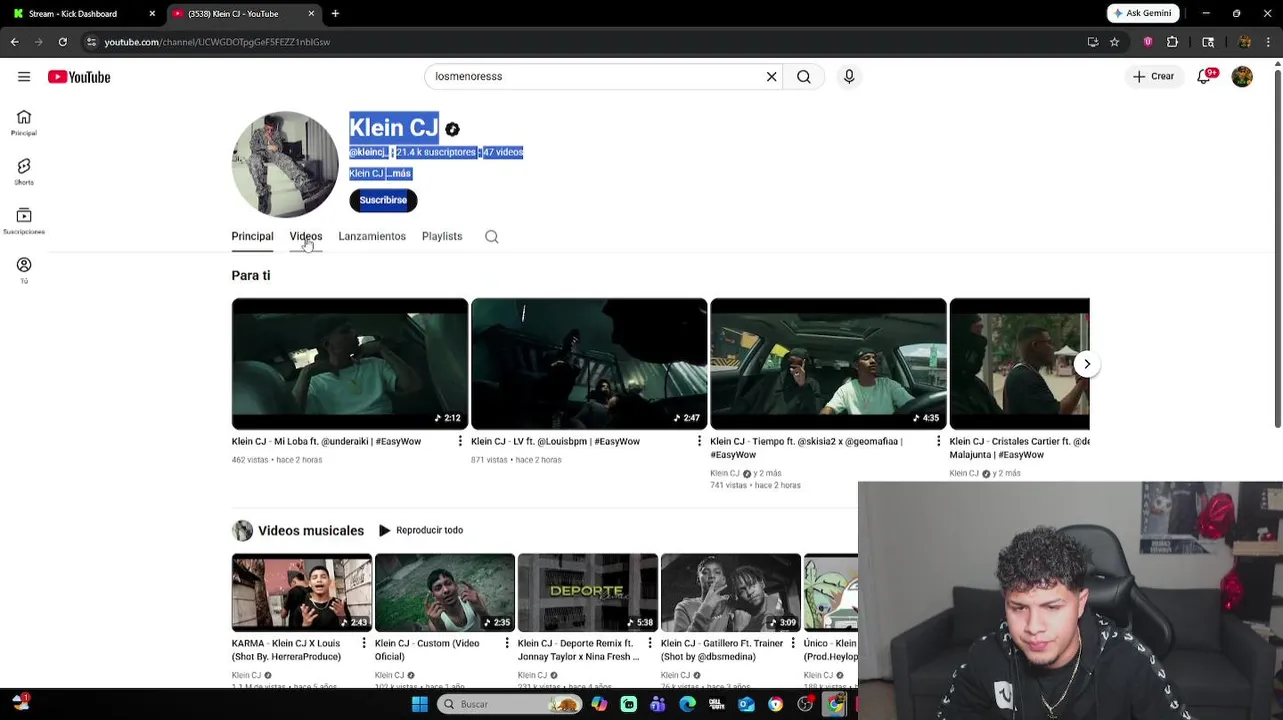Select the Videos channel tab
1283x720 pixels.
(306, 237)
